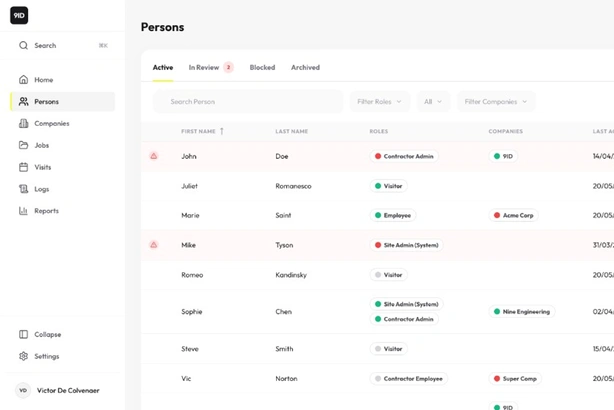Viewport: 614px width, 410px height.
Task: Click the Reports bar chart icon
Action: (23, 211)
